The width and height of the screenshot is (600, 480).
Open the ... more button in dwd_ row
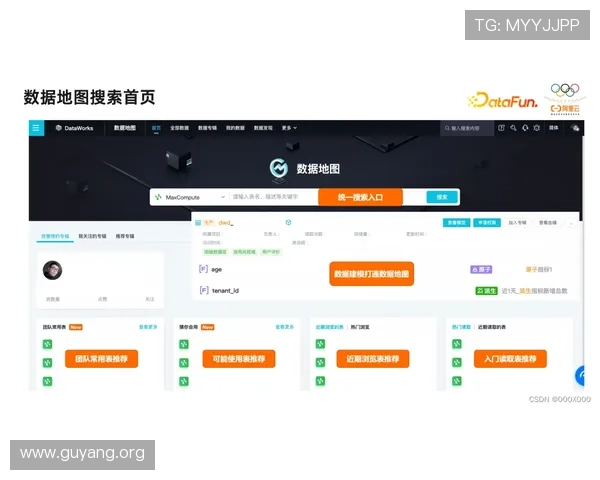click(x=571, y=223)
